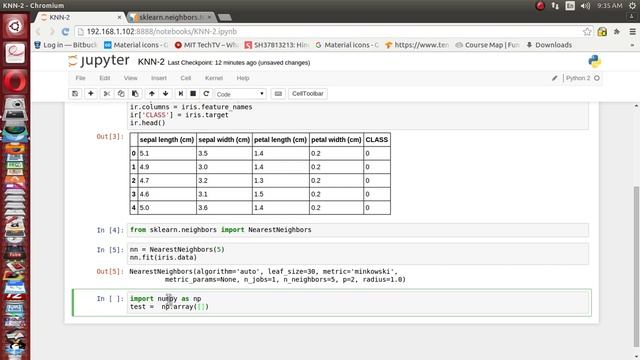Screen dimensions: 640x360
Task: Click the clock showing 9:35 AM
Action: (x=609, y=6)
